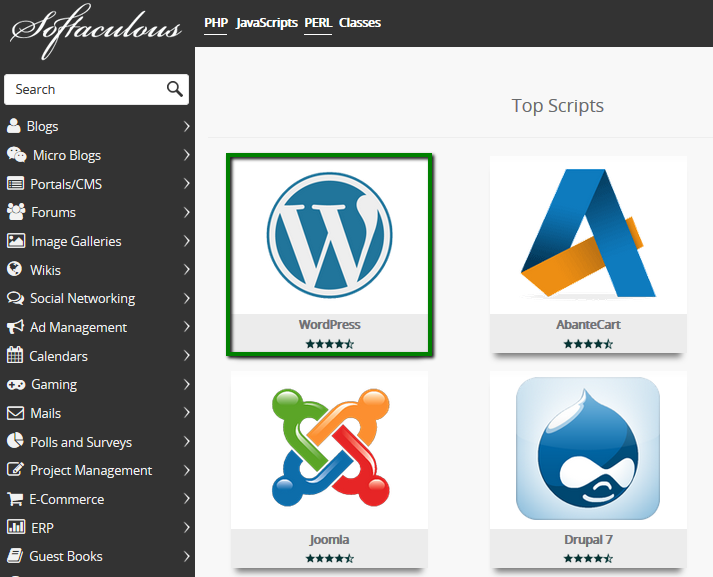Image resolution: width=713 pixels, height=577 pixels.
Task: Click the Softaculous logo
Action: 96,31
